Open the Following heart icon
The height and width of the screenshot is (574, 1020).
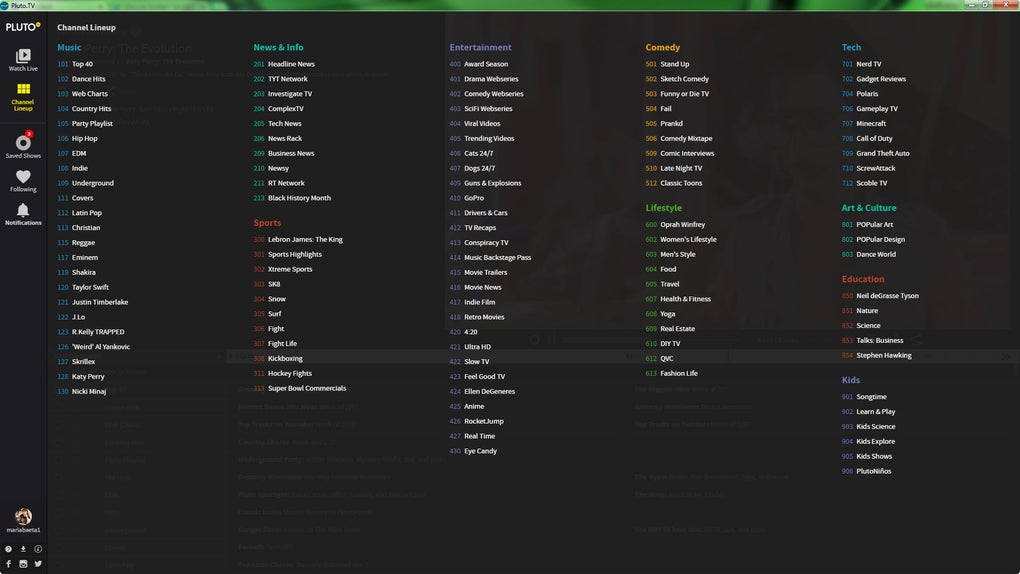(x=23, y=177)
